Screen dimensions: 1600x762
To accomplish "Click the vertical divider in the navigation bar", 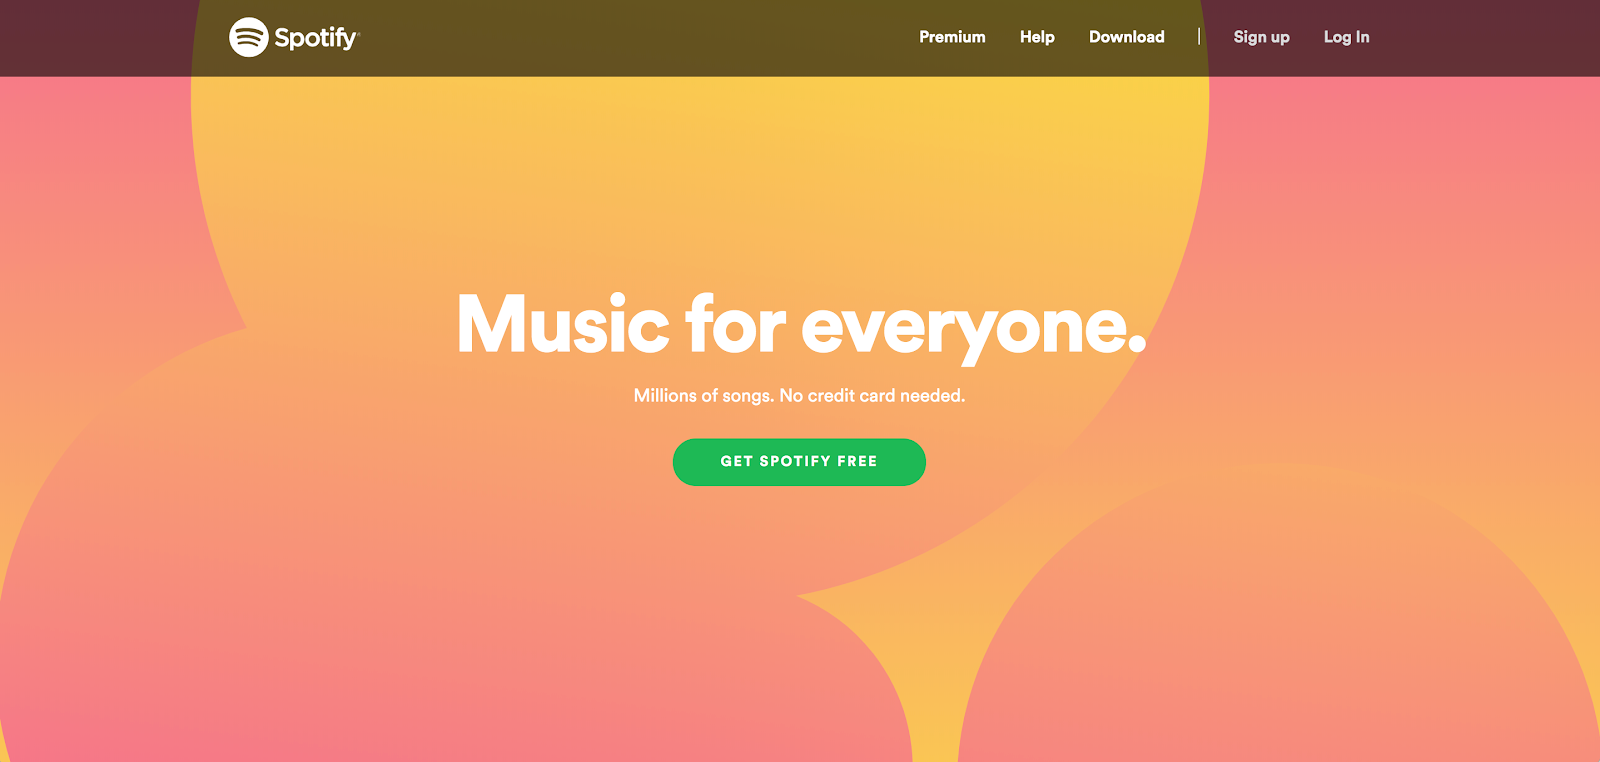I will 1199,37.
